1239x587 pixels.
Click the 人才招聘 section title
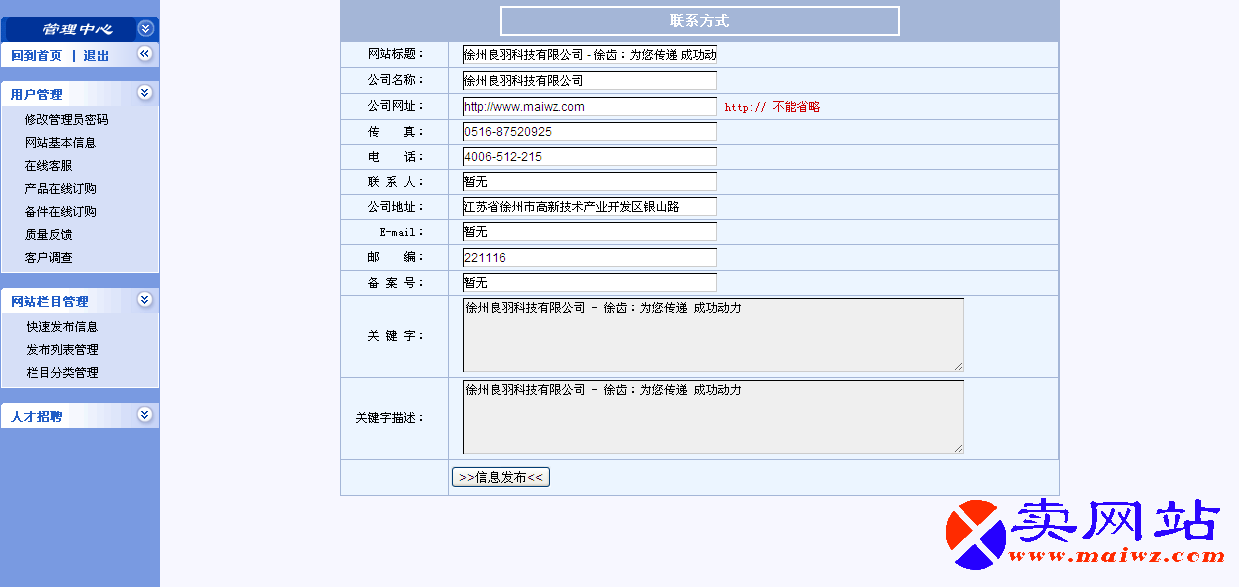[x=36, y=417]
